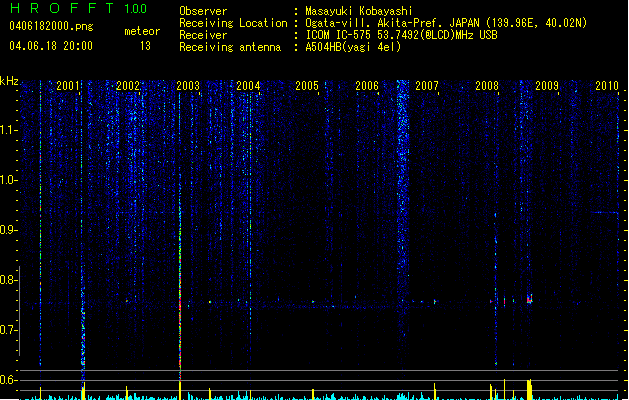Click the 1.0 kHz frequency label
Viewport: 629px width, 400px height.
point(8,180)
